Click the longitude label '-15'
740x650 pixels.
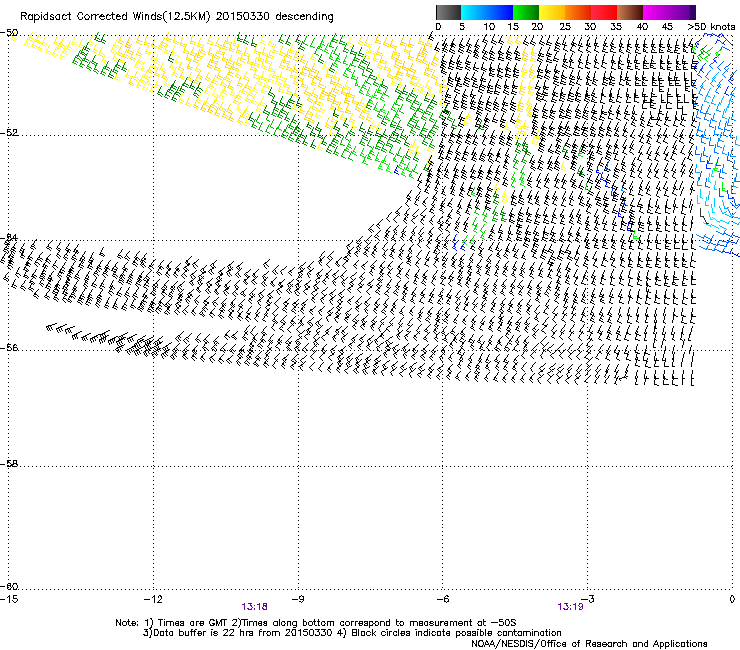(9, 599)
